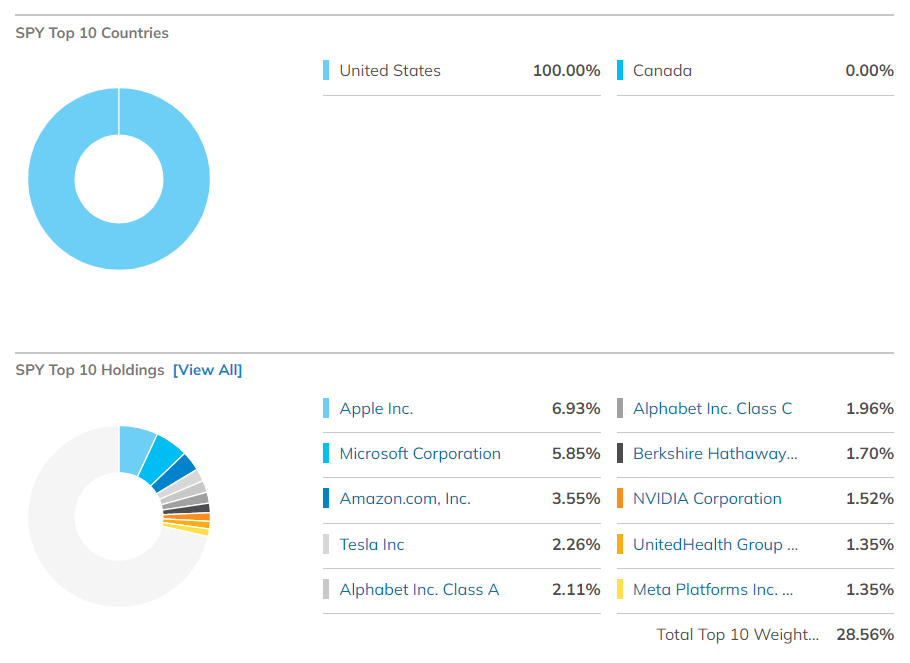Open the Amazon.com, Inc. holding link
This screenshot has height=663, width=910.
point(405,499)
